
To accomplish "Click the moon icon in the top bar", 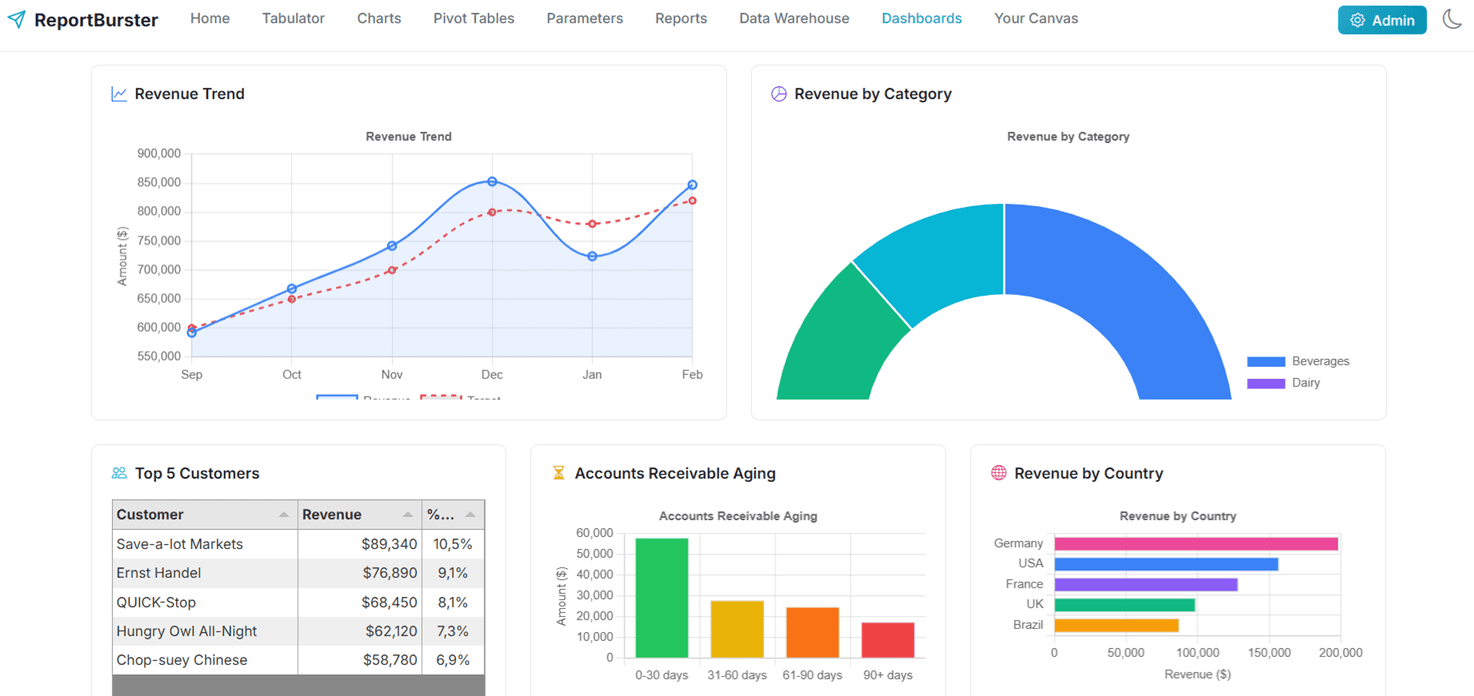I will click(1452, 18).
